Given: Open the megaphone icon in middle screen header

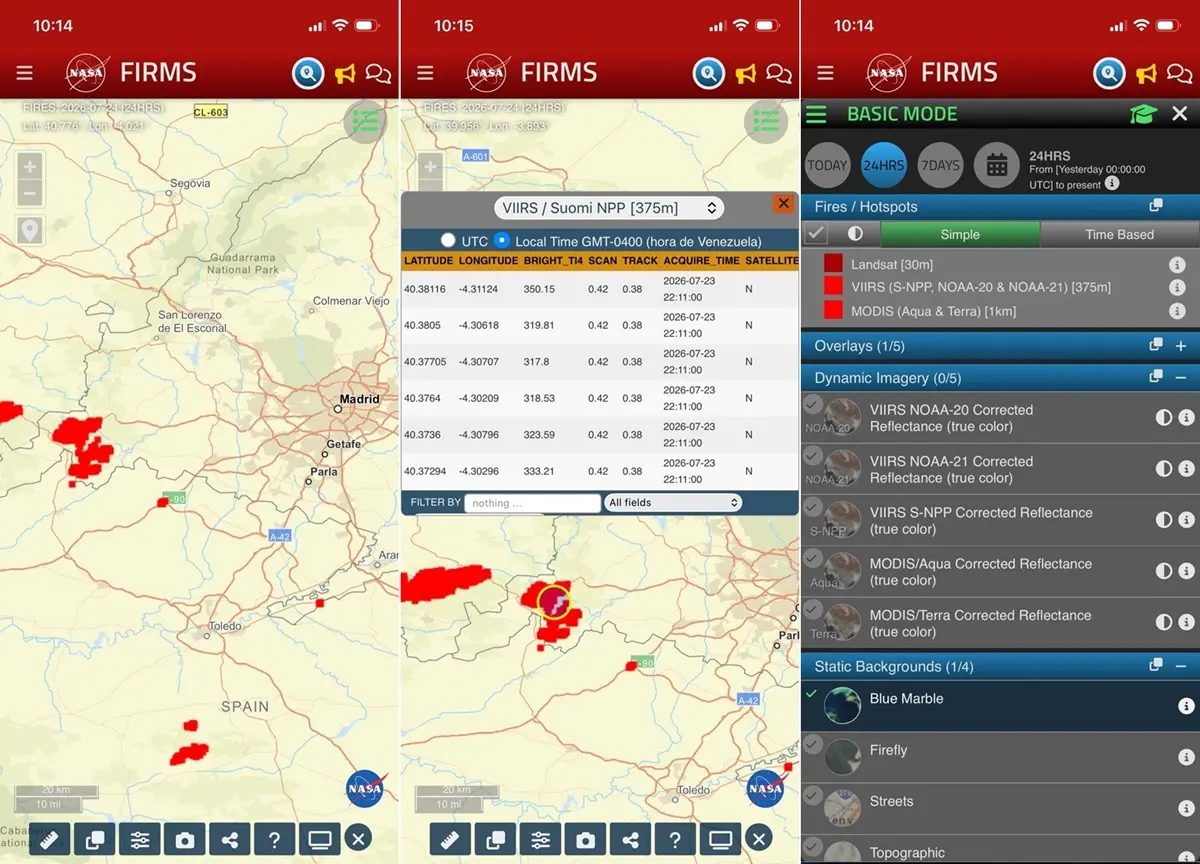Looking at the screenshot, I should point(745,74).
